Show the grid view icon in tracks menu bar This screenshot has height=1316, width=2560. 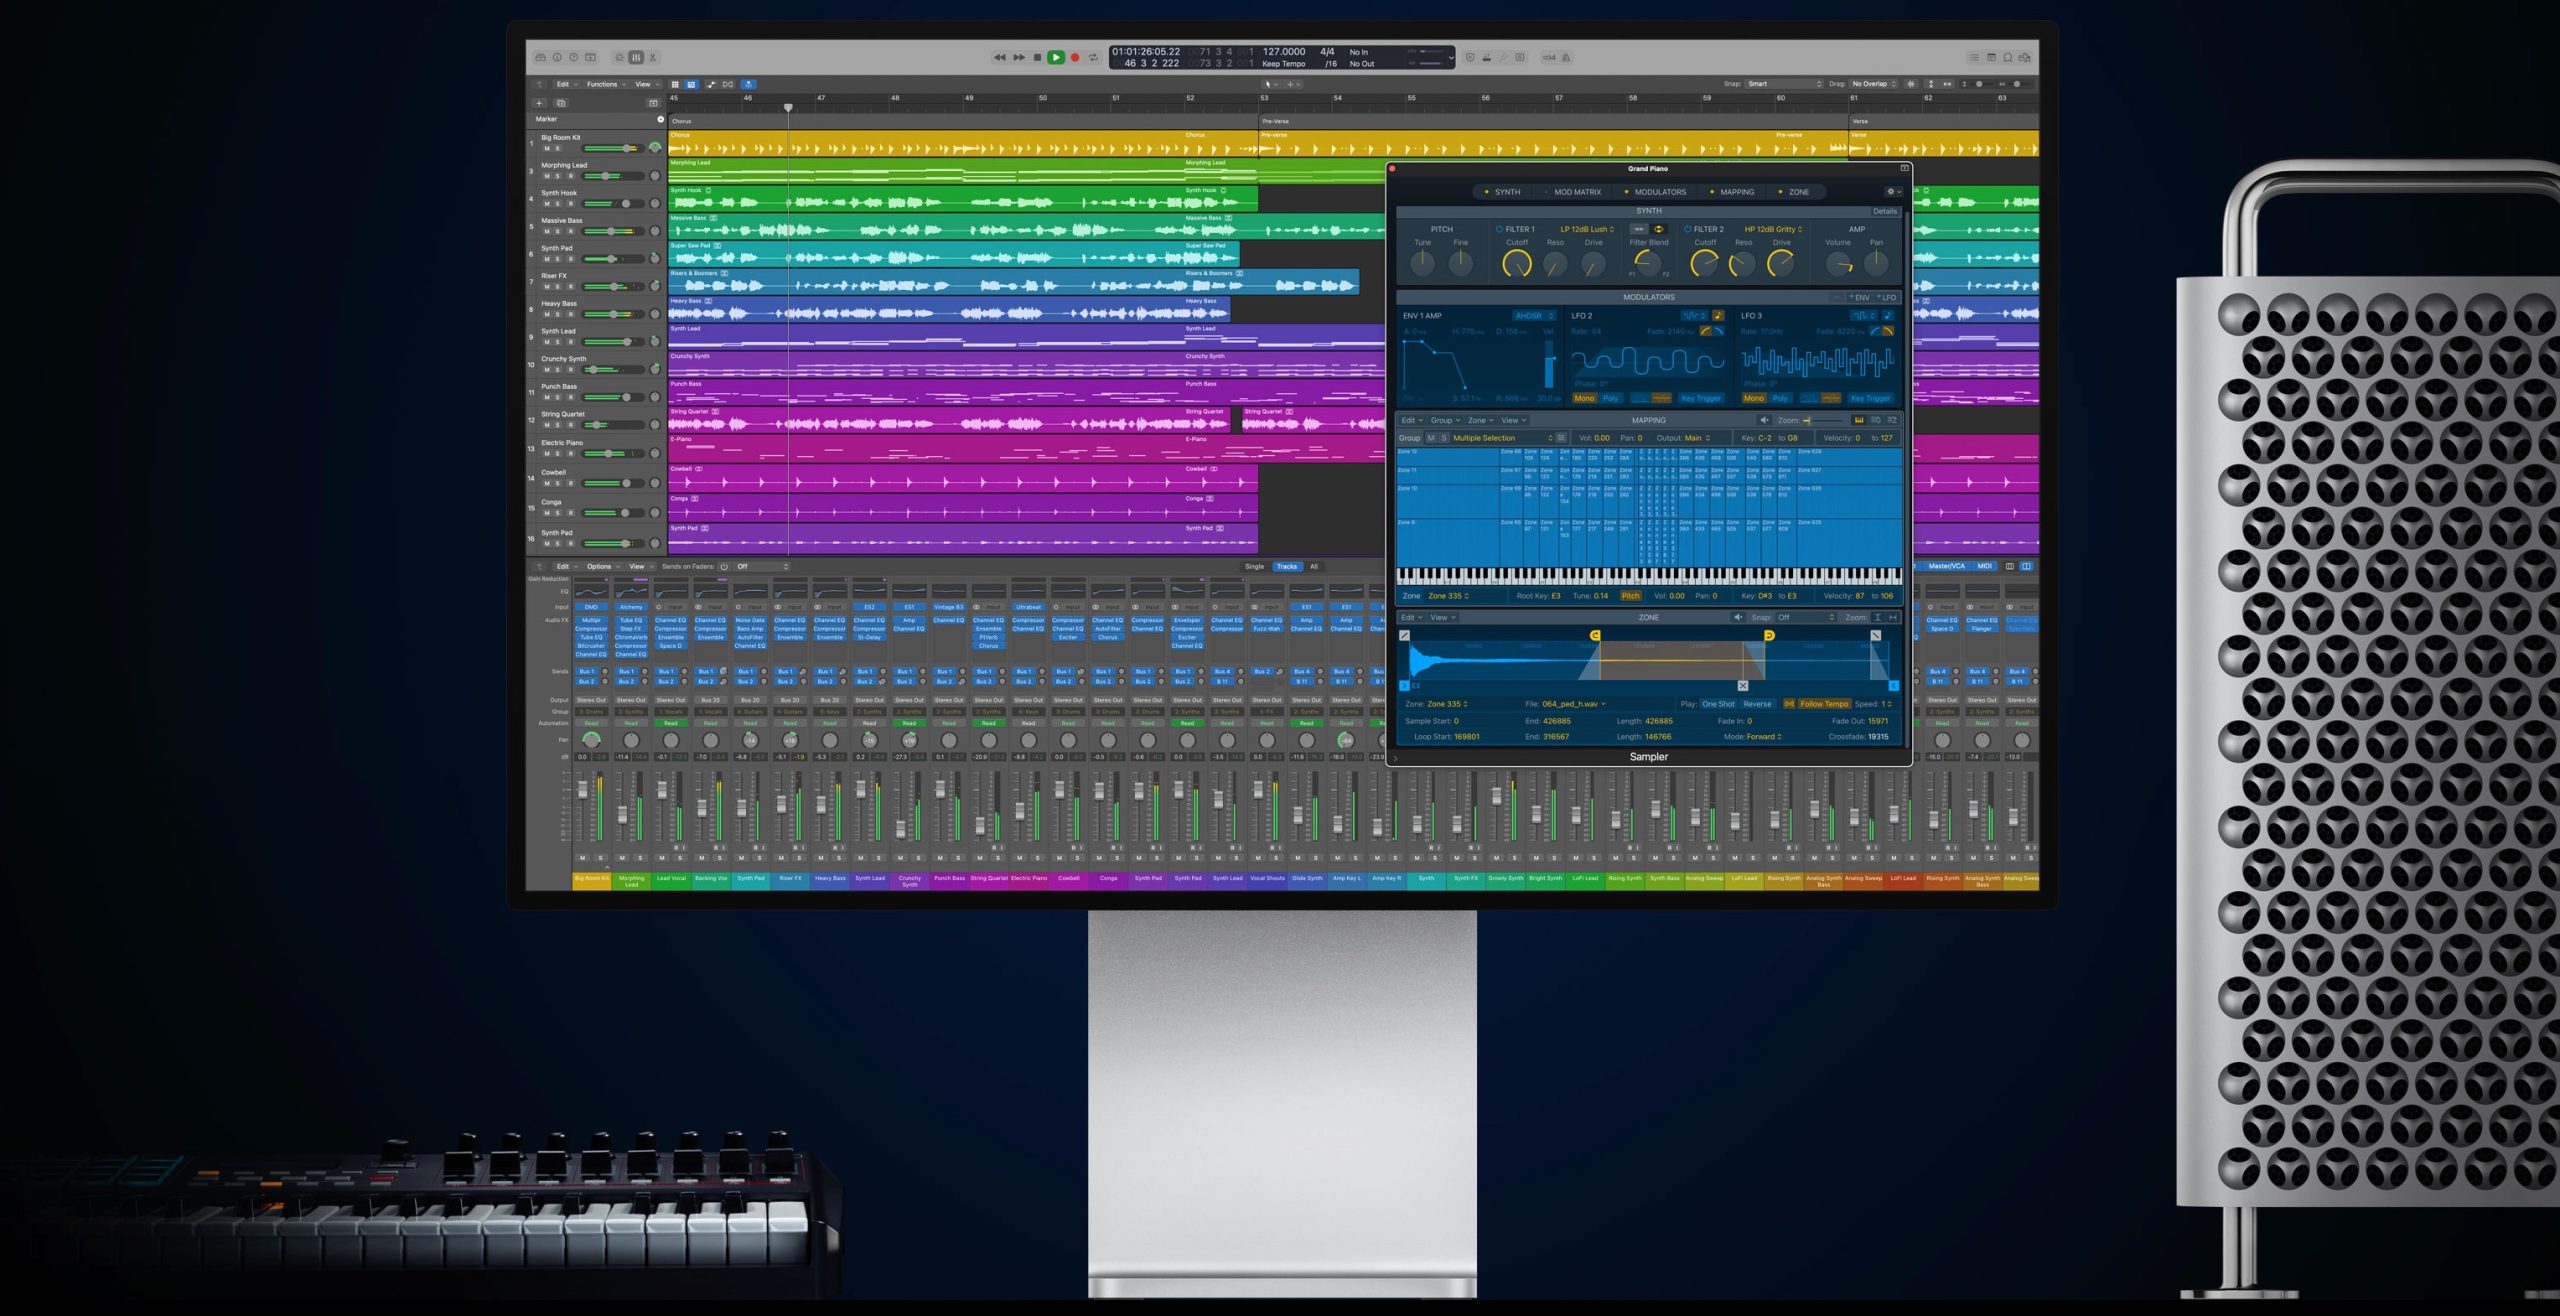click(x=675, y=84)
